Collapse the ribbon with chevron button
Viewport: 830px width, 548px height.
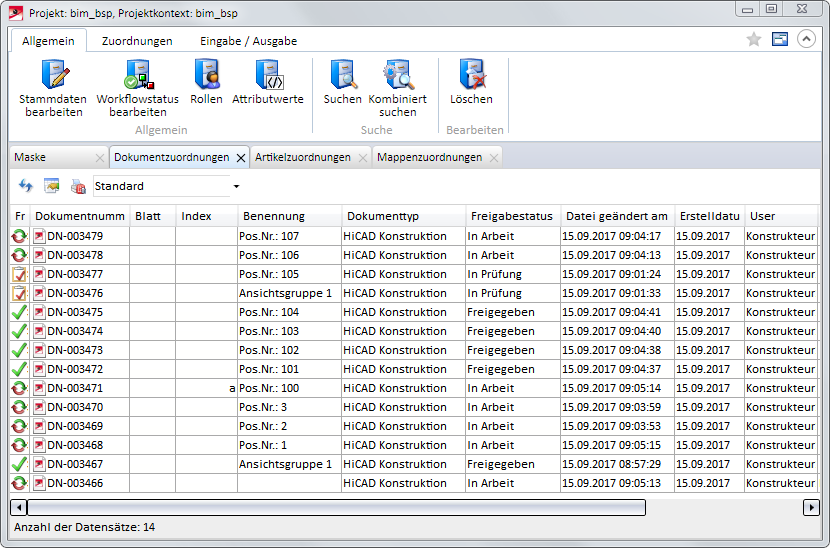tap(805, 39)
